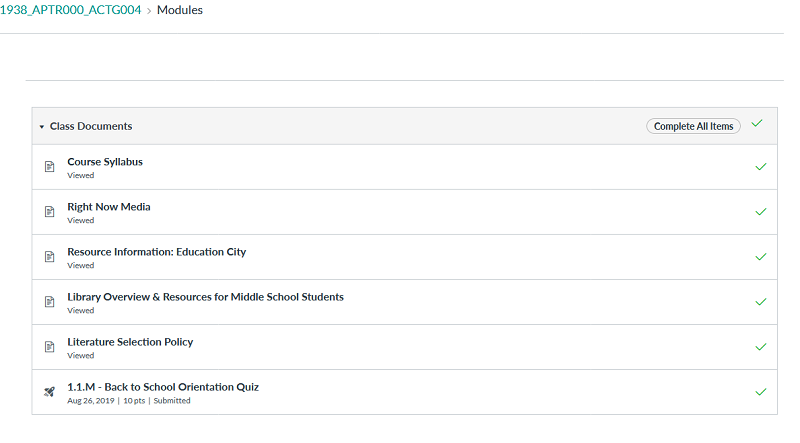Click the page icon beside Right Now Media
This screenshot has height=443, width=800.
pos(49,212)
